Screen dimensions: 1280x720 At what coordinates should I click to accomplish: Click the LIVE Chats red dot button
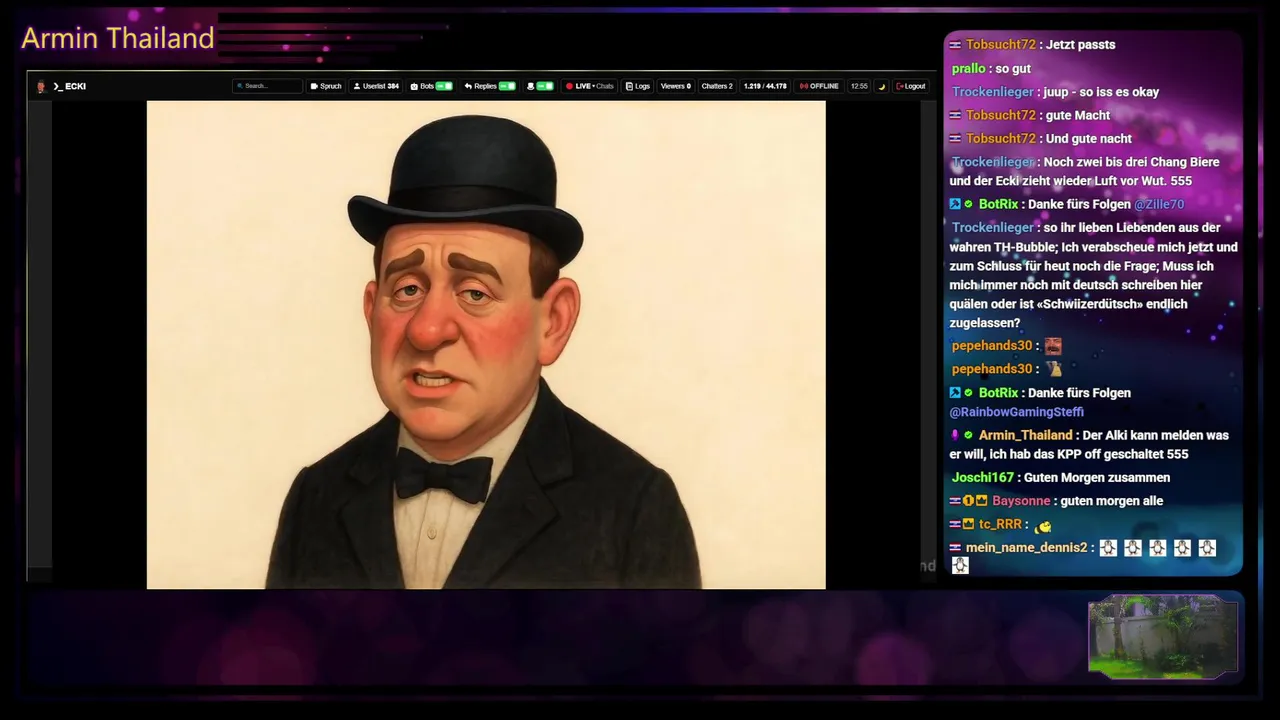point(590,86)
